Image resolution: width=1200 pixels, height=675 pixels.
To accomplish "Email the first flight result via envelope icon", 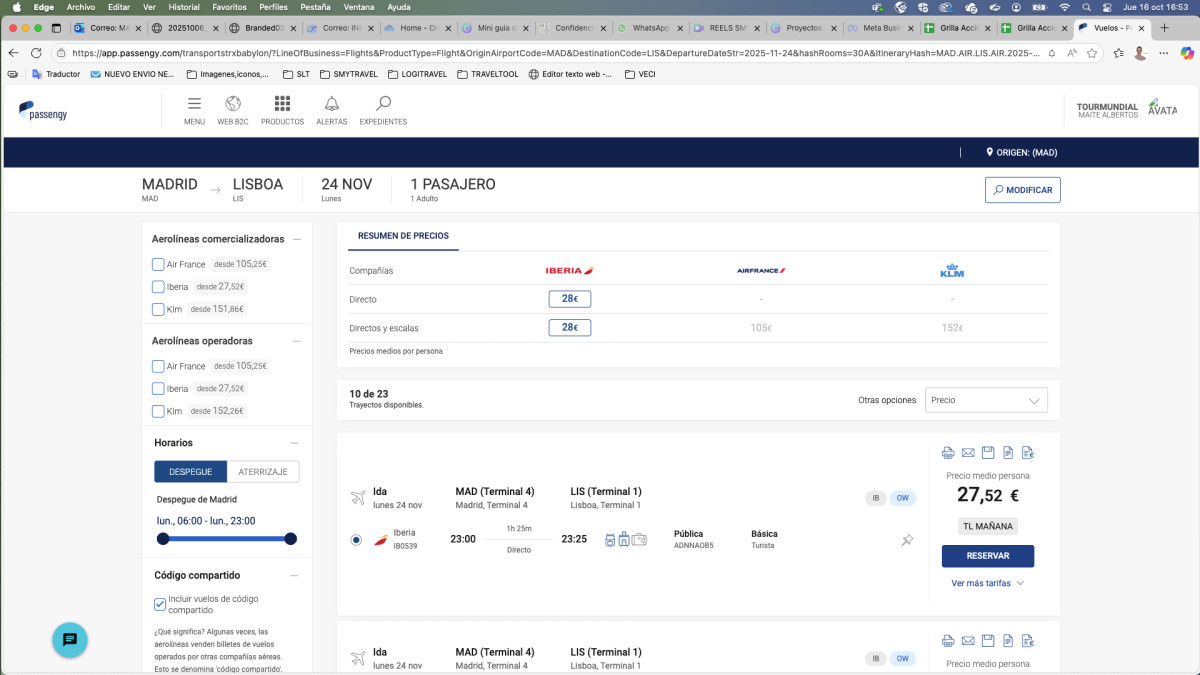I will point(967,453).
